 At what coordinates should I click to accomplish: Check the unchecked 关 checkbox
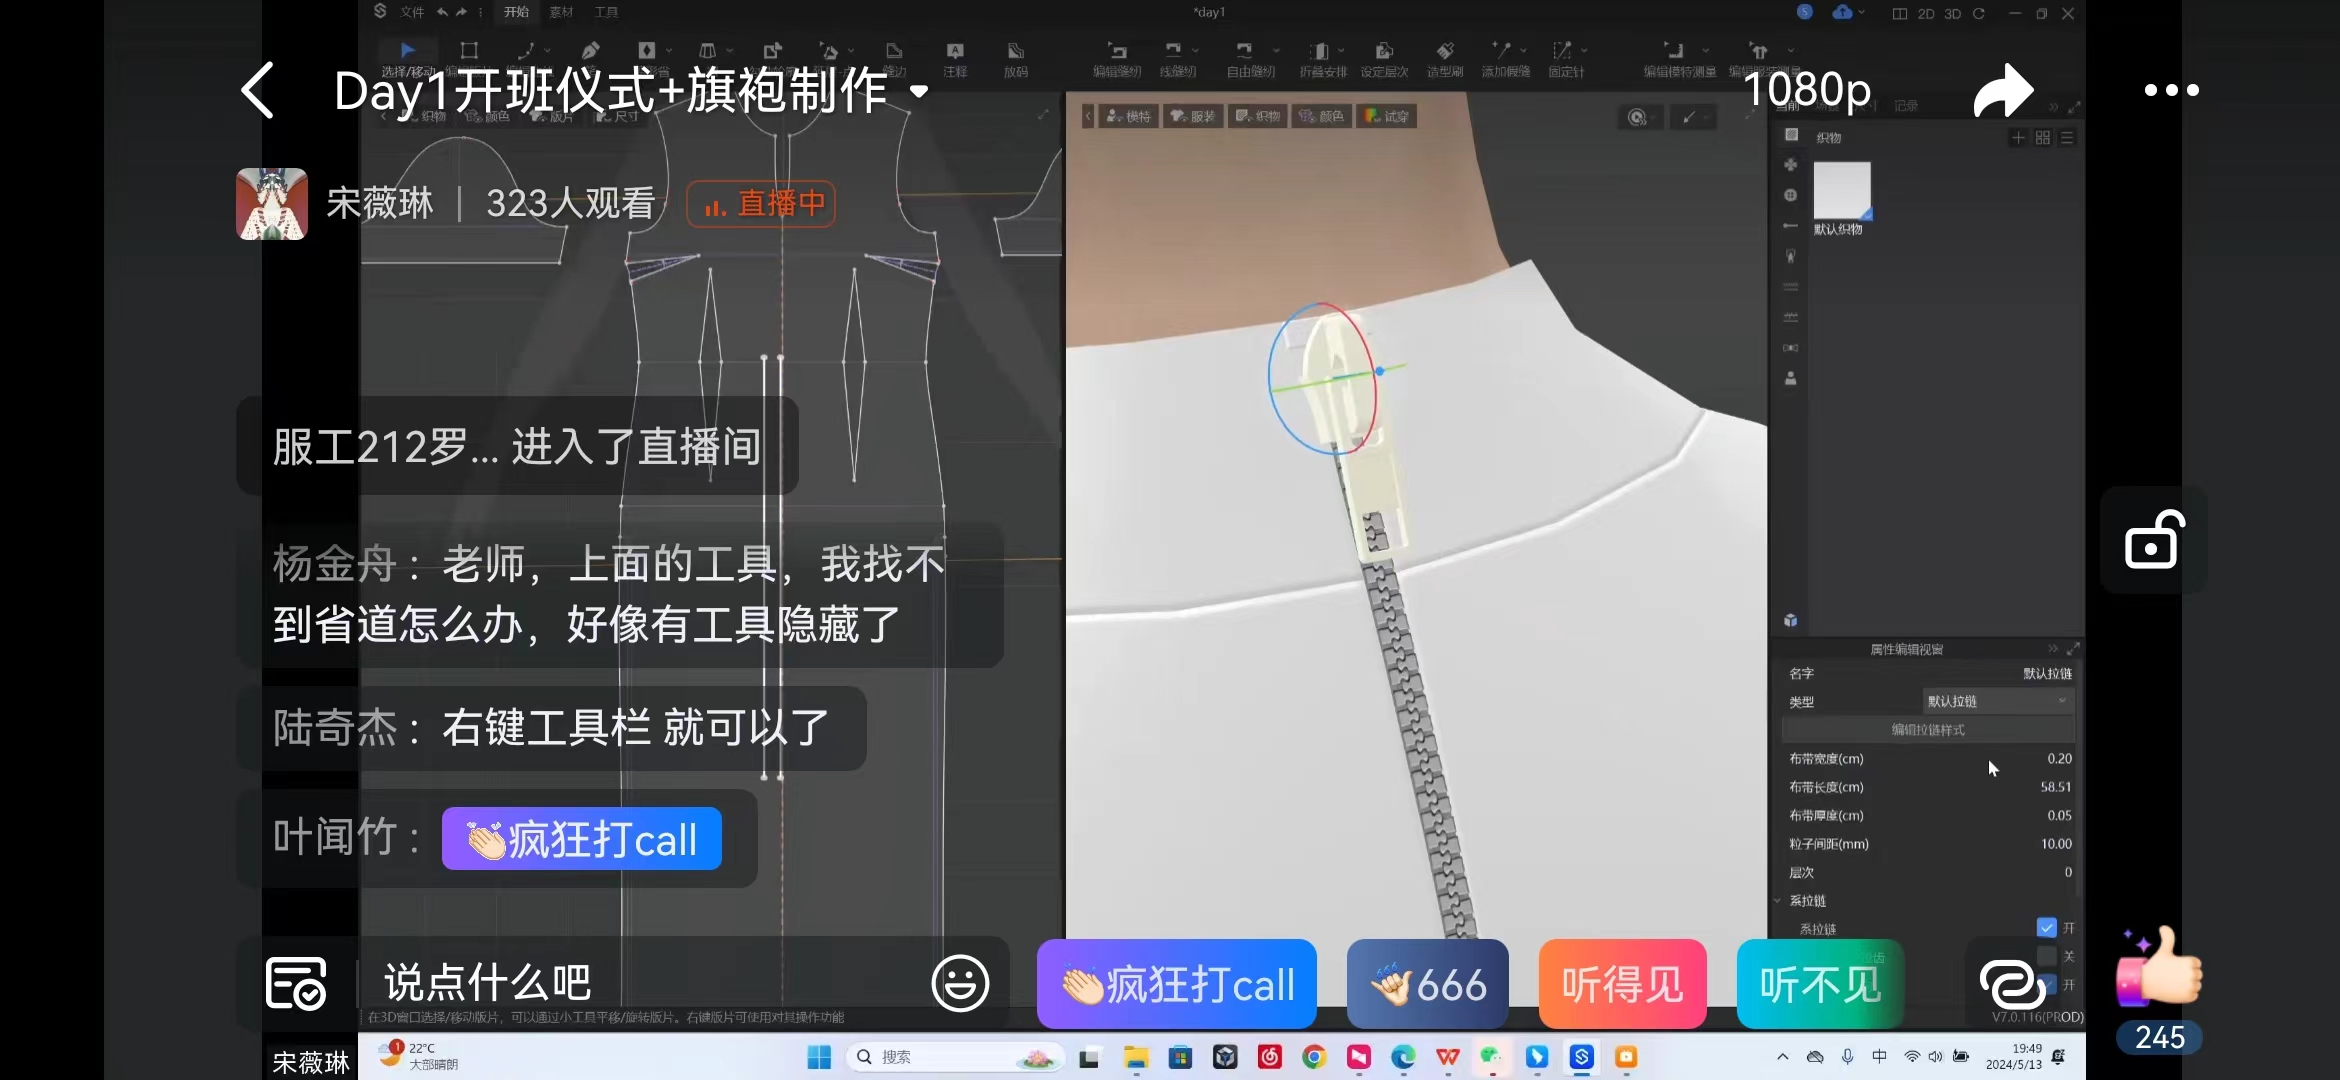tap(2046, 956)
